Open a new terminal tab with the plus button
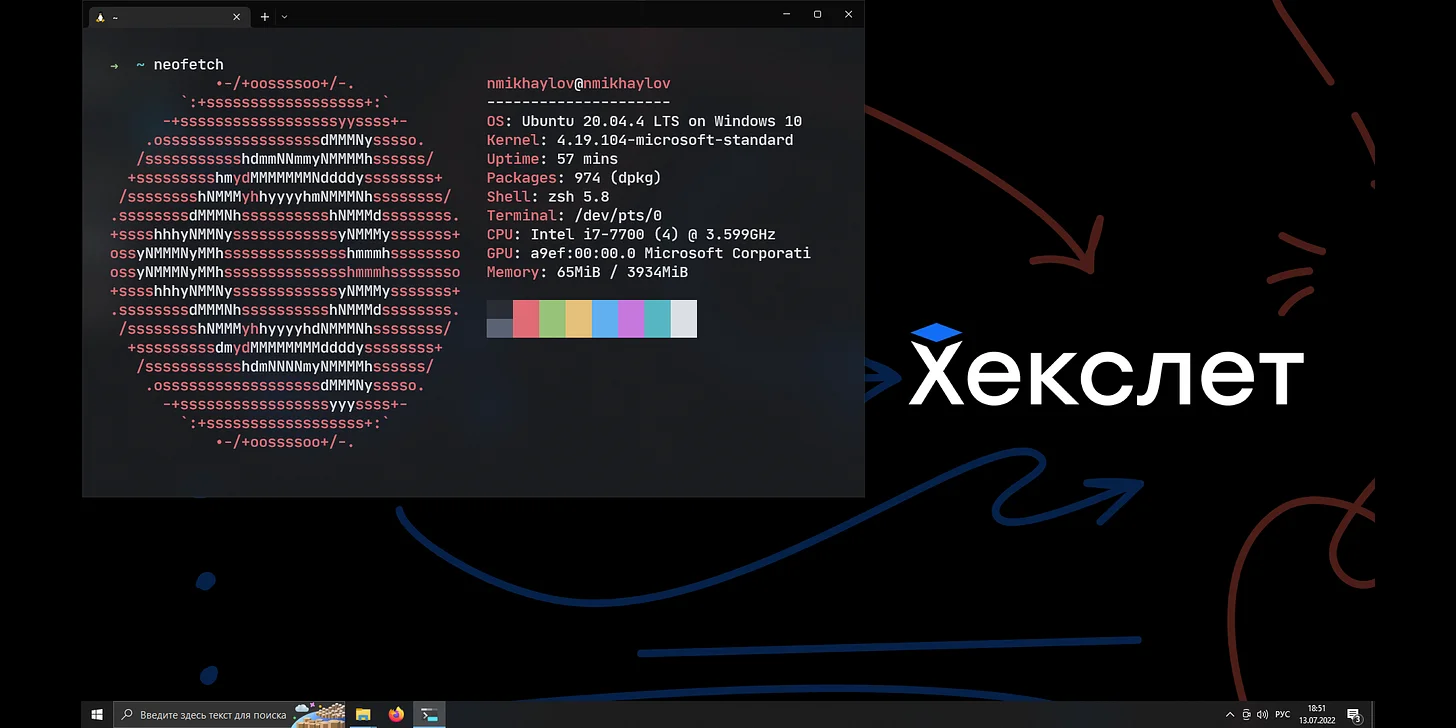Screen dimensions: 1456x728 [x=264, y=16]
